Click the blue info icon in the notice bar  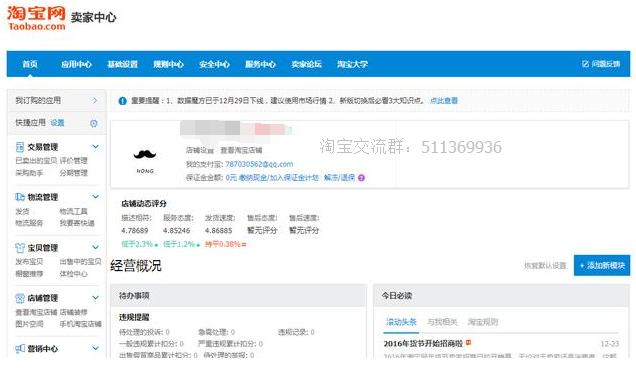click(x=122, y=101)
